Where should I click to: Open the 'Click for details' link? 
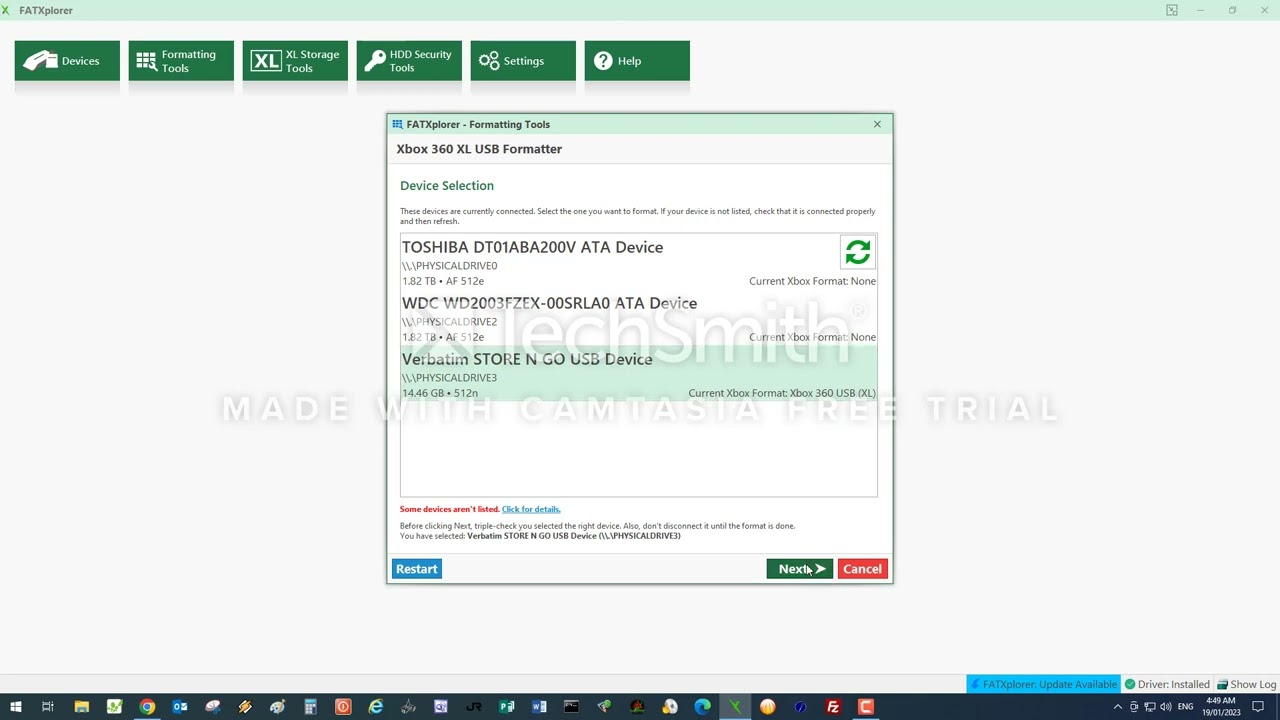[x=531, y=509]
